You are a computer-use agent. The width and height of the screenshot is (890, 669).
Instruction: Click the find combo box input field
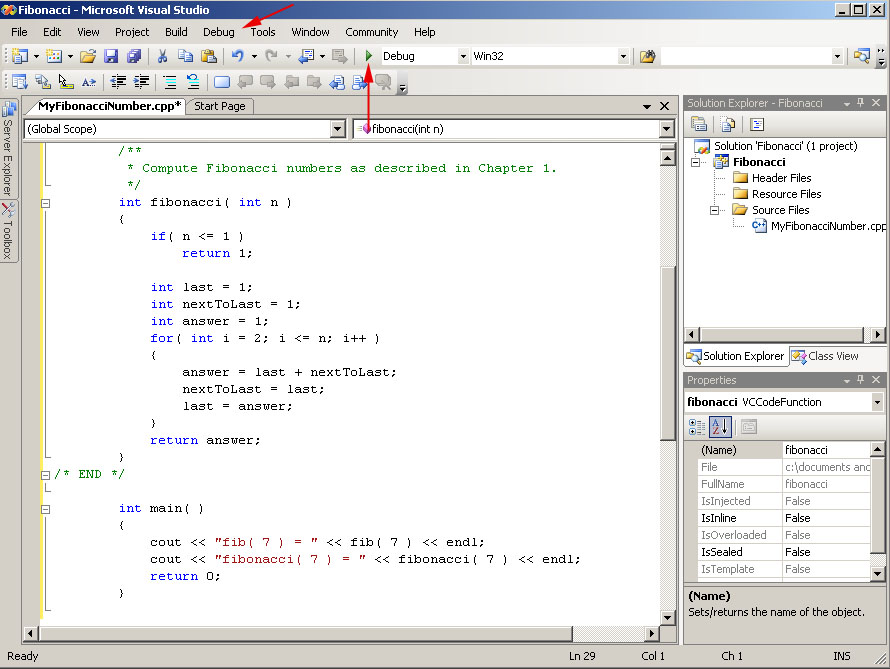click(746, 56)
